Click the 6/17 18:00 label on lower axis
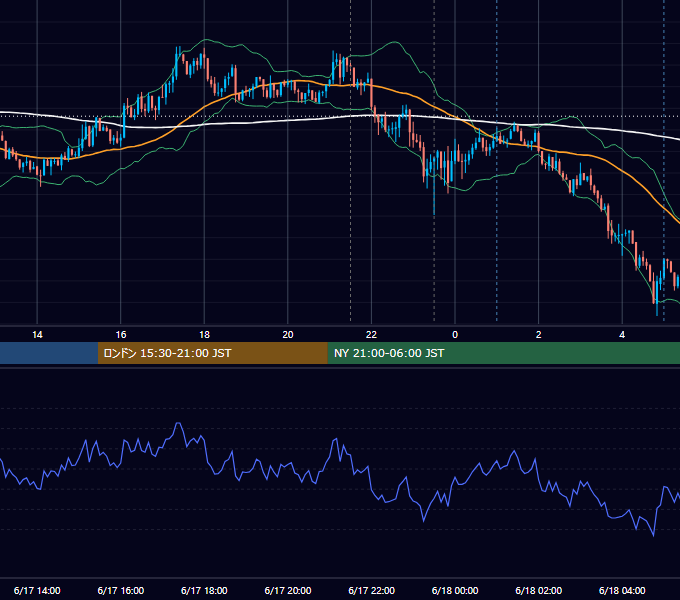680x600 pixels. click(x=204, y=590)
